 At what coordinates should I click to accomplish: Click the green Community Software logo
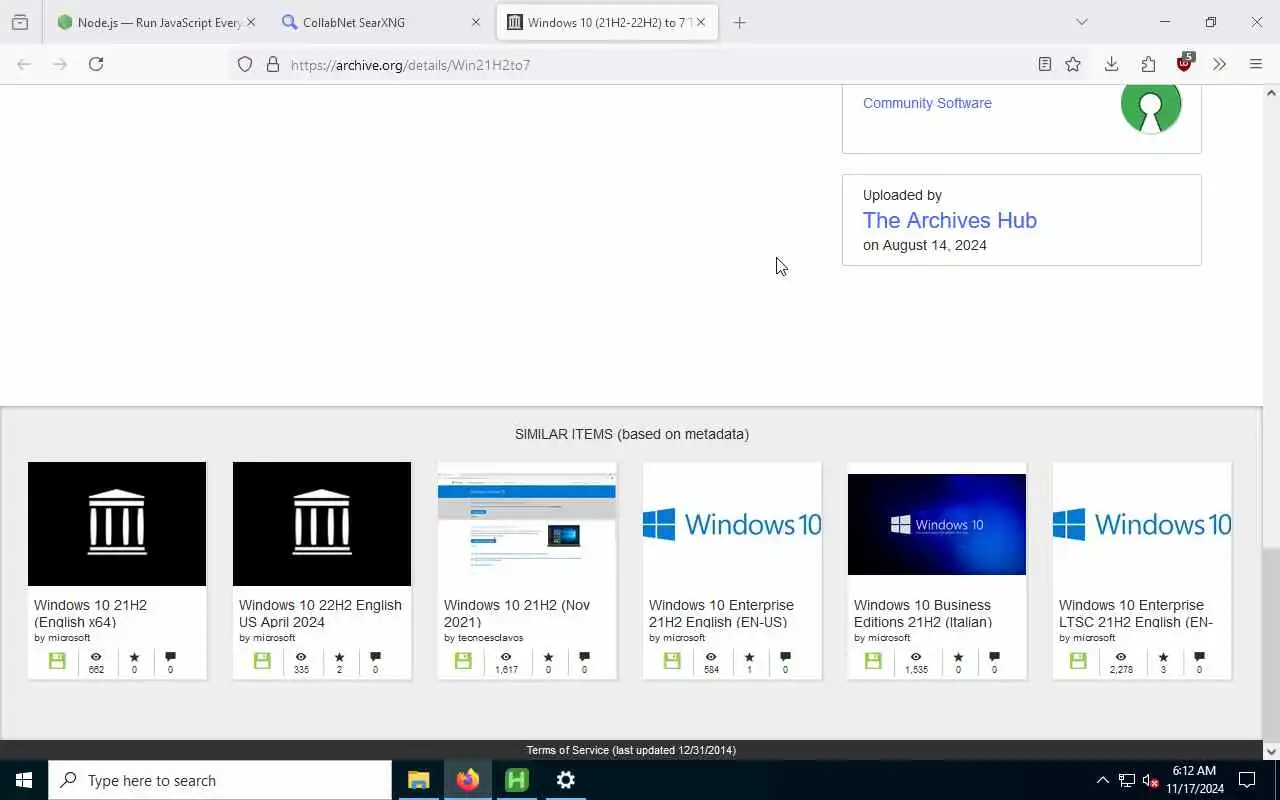(x=1151, y=105)
